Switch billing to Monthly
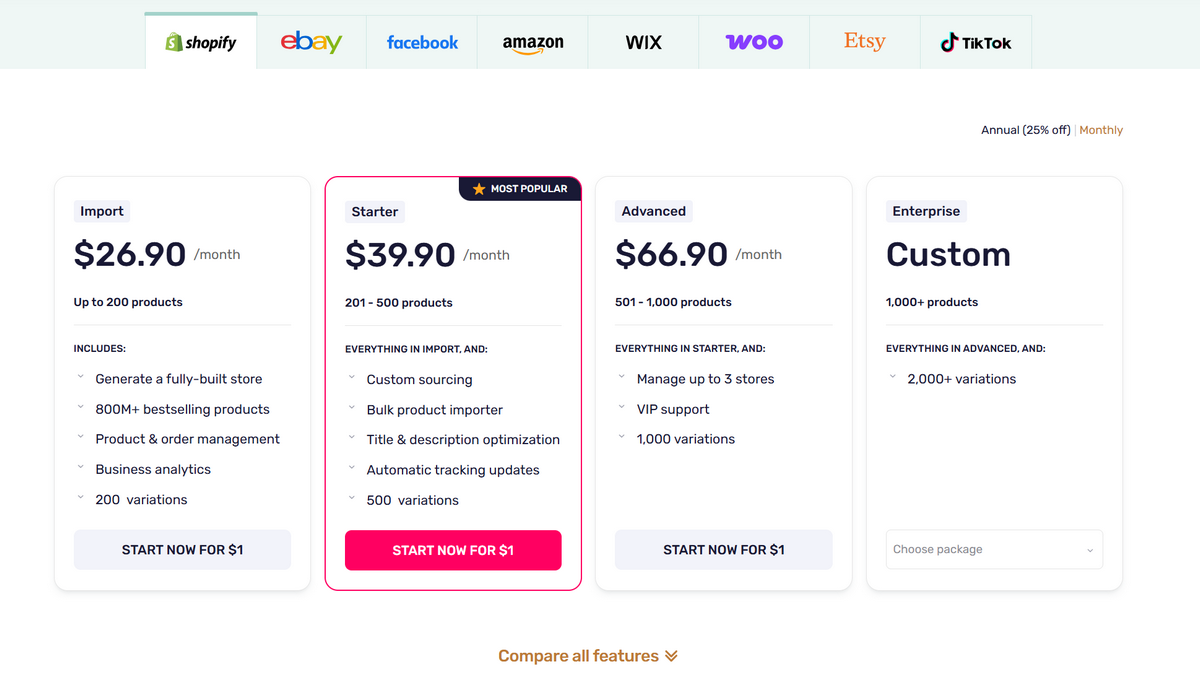Screen dimensions: 1200x692 tap(1100, 129)
